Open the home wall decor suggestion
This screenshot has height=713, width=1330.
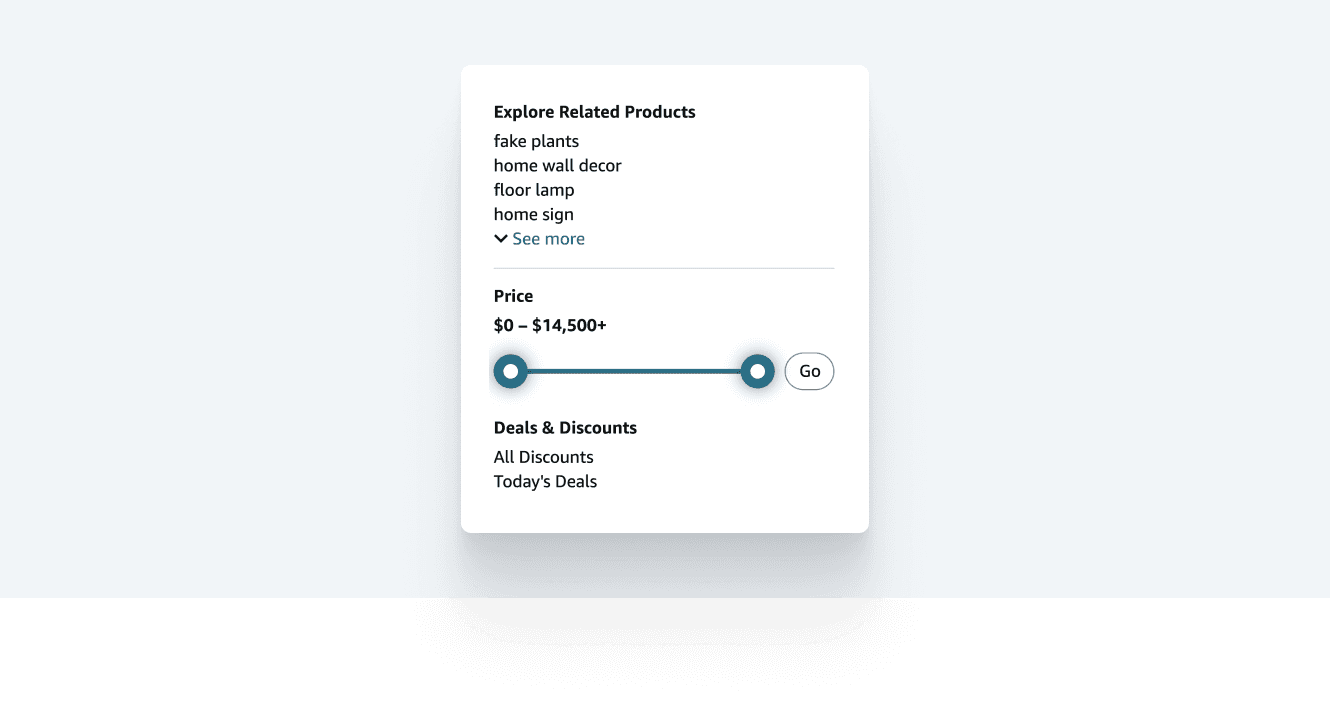[x=557, y=165]
